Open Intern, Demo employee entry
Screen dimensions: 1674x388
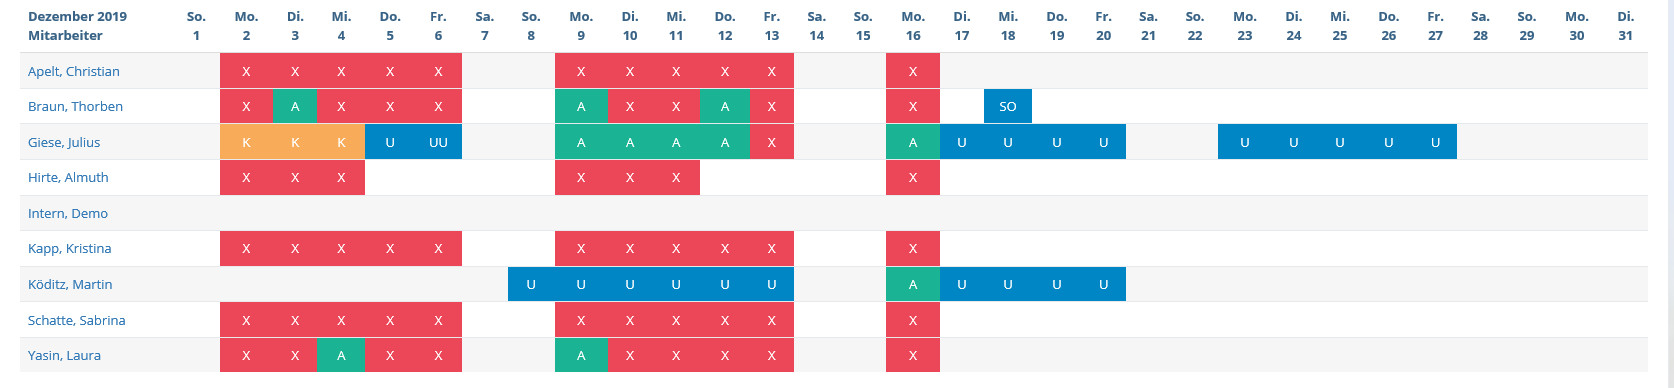pyautogui.click(x=68, y=213)
